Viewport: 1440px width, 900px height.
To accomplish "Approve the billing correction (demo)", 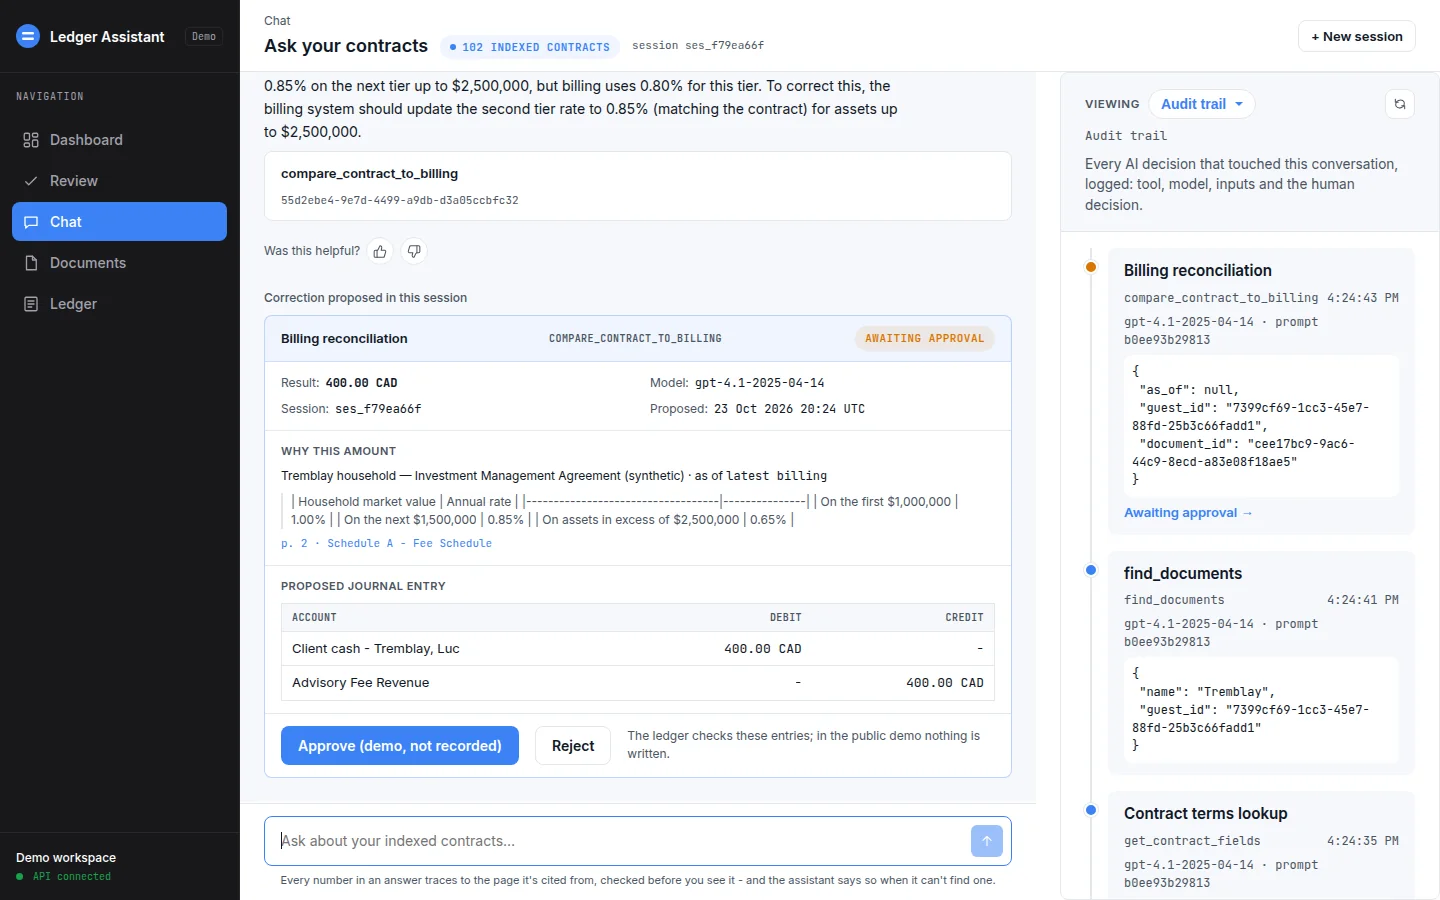I will (x=400, y=746).
